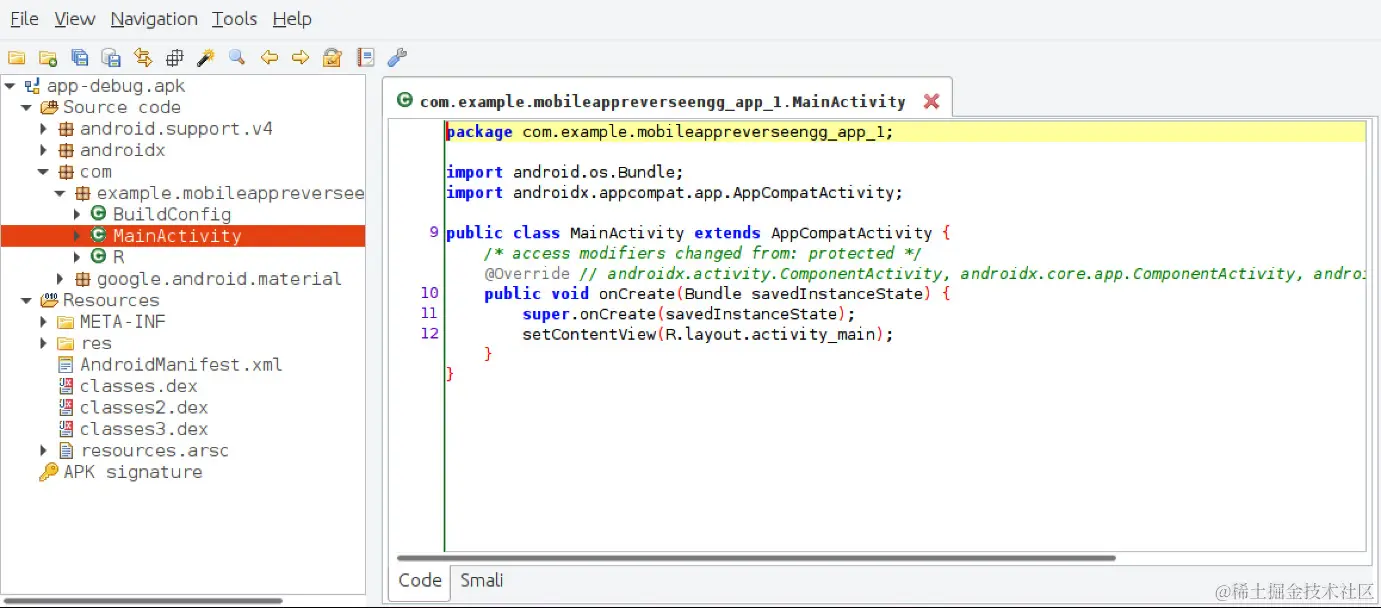This screenshot has width=1381, height=608.
Task: Click the AndroidManifest.xml file icon
Action: pyautogui.click(x=66, y=365)
